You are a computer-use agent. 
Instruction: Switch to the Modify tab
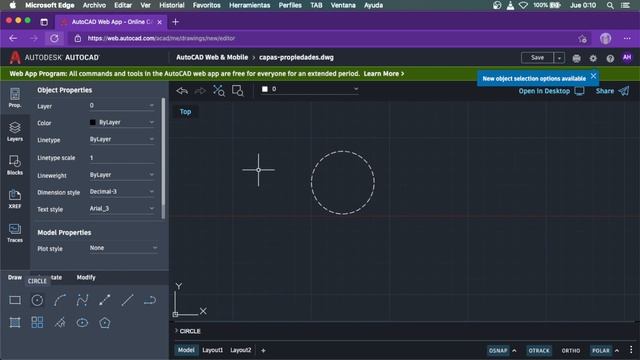tap(86, 277)
